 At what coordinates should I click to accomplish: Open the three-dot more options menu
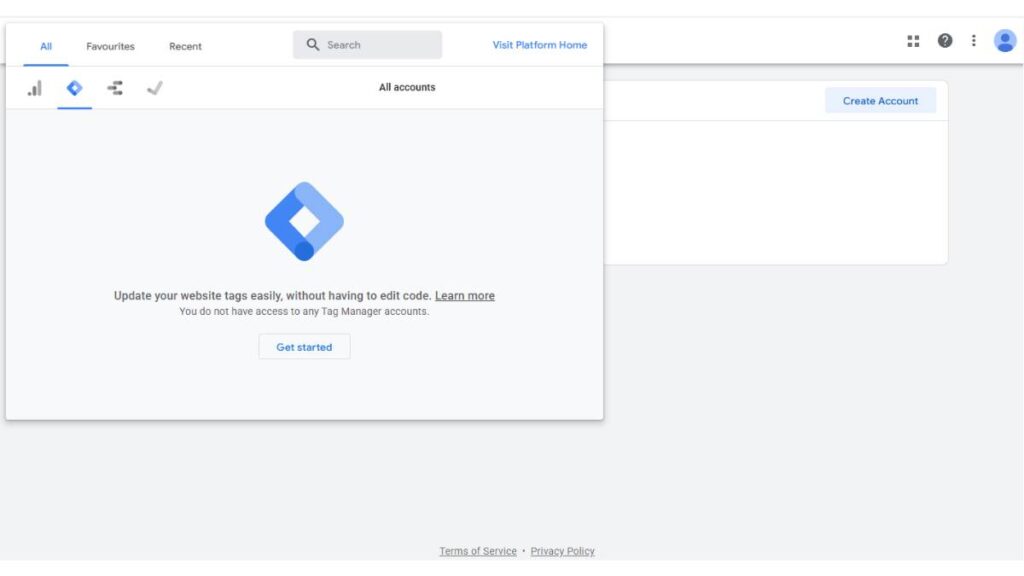[974, 41]
